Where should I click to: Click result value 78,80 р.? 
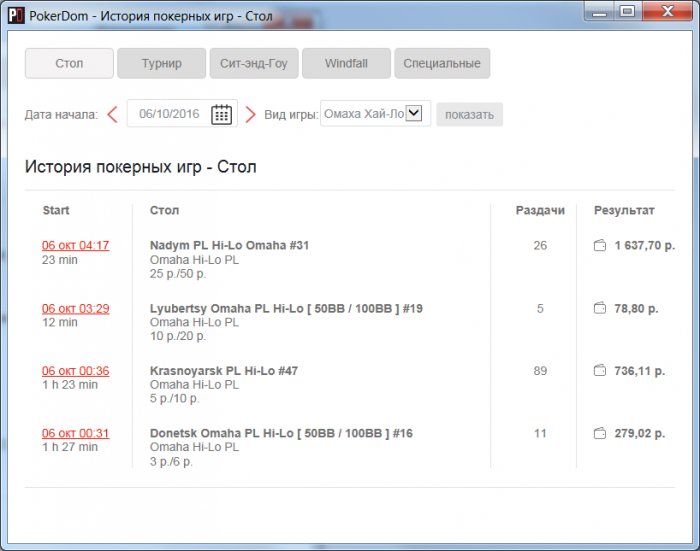(x=636, y=309)
